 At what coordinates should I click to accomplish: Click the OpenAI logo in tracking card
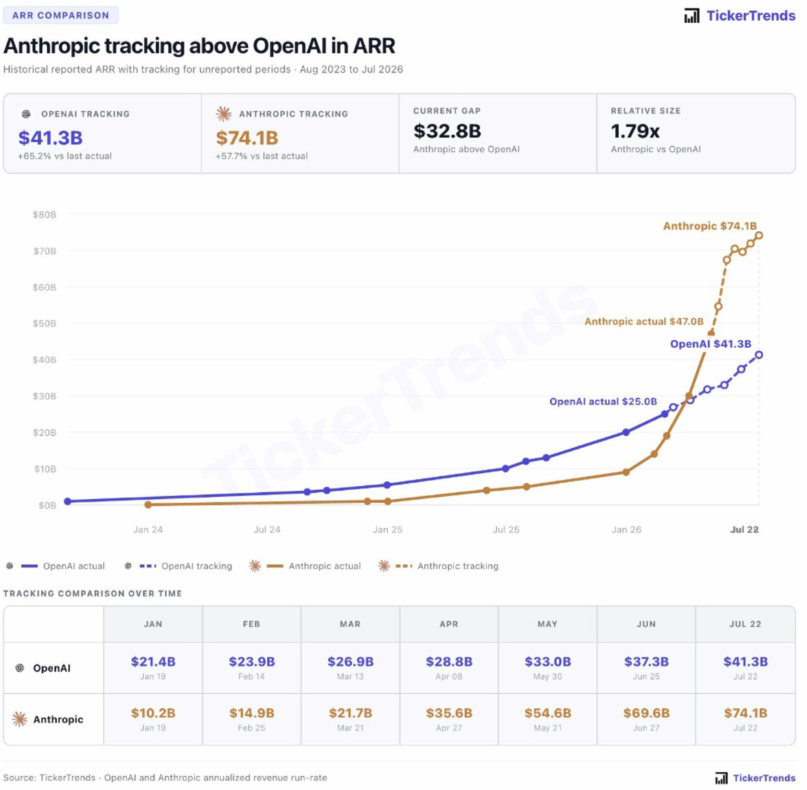pos(26,114)
